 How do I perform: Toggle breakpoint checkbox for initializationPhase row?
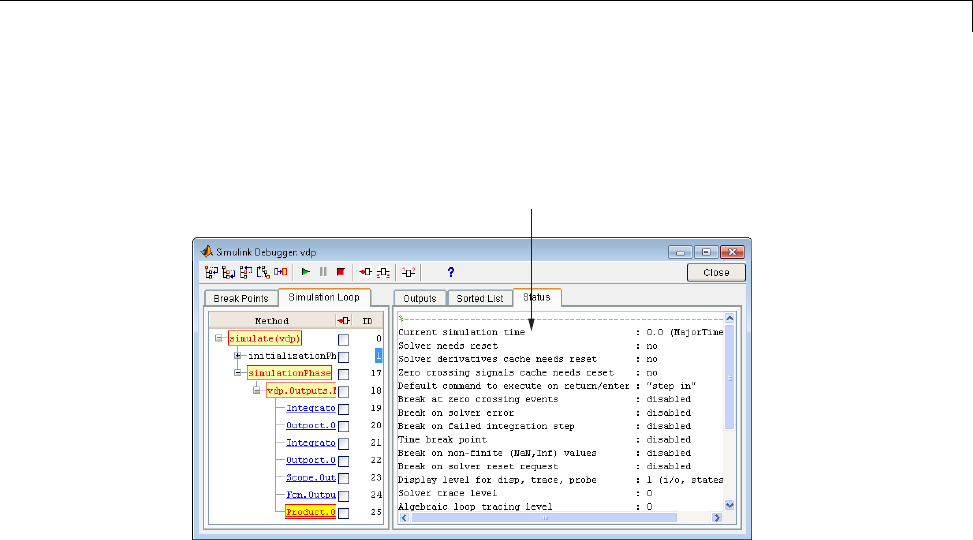coord(343,357)
